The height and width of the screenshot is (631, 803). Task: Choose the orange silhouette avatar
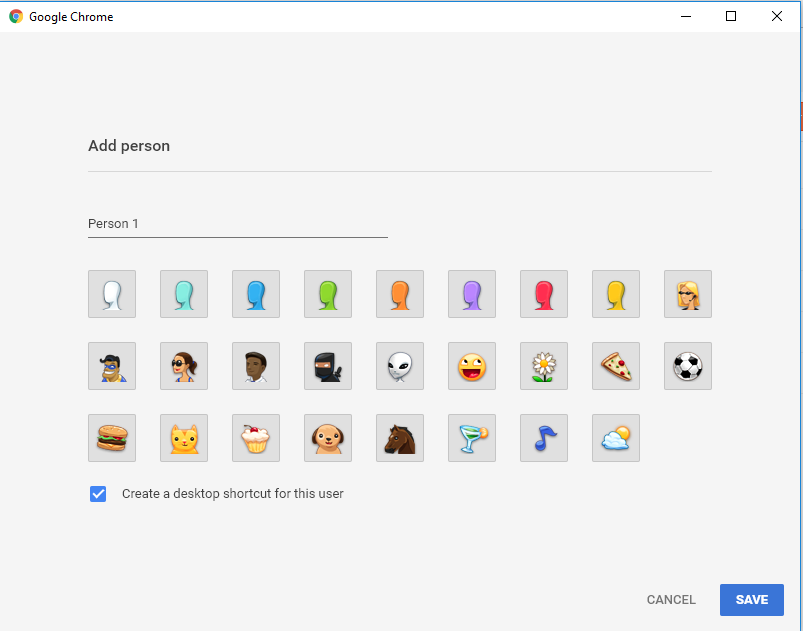point(400,294)
